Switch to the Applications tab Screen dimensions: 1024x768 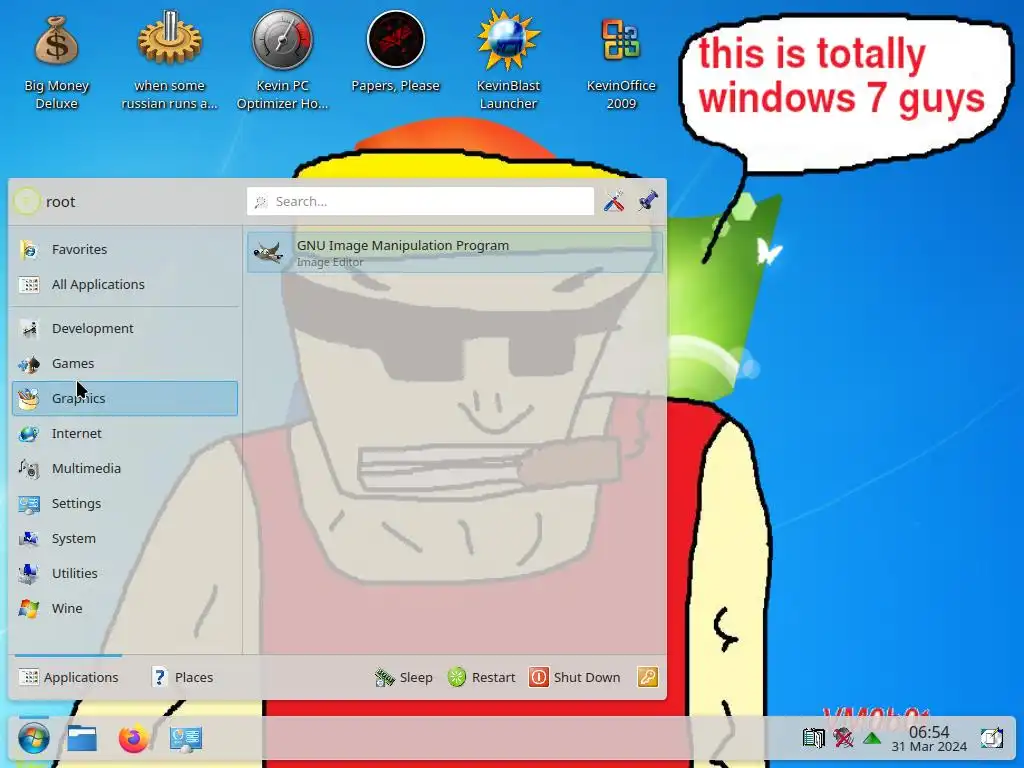click(69, 677)
